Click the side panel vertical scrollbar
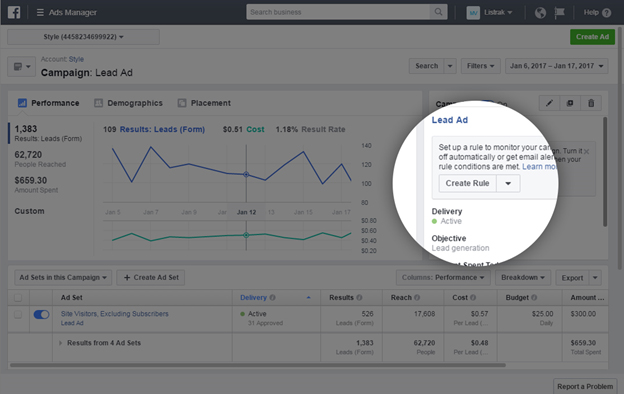This screenshot has width=624, height=394. click(605, 172)
